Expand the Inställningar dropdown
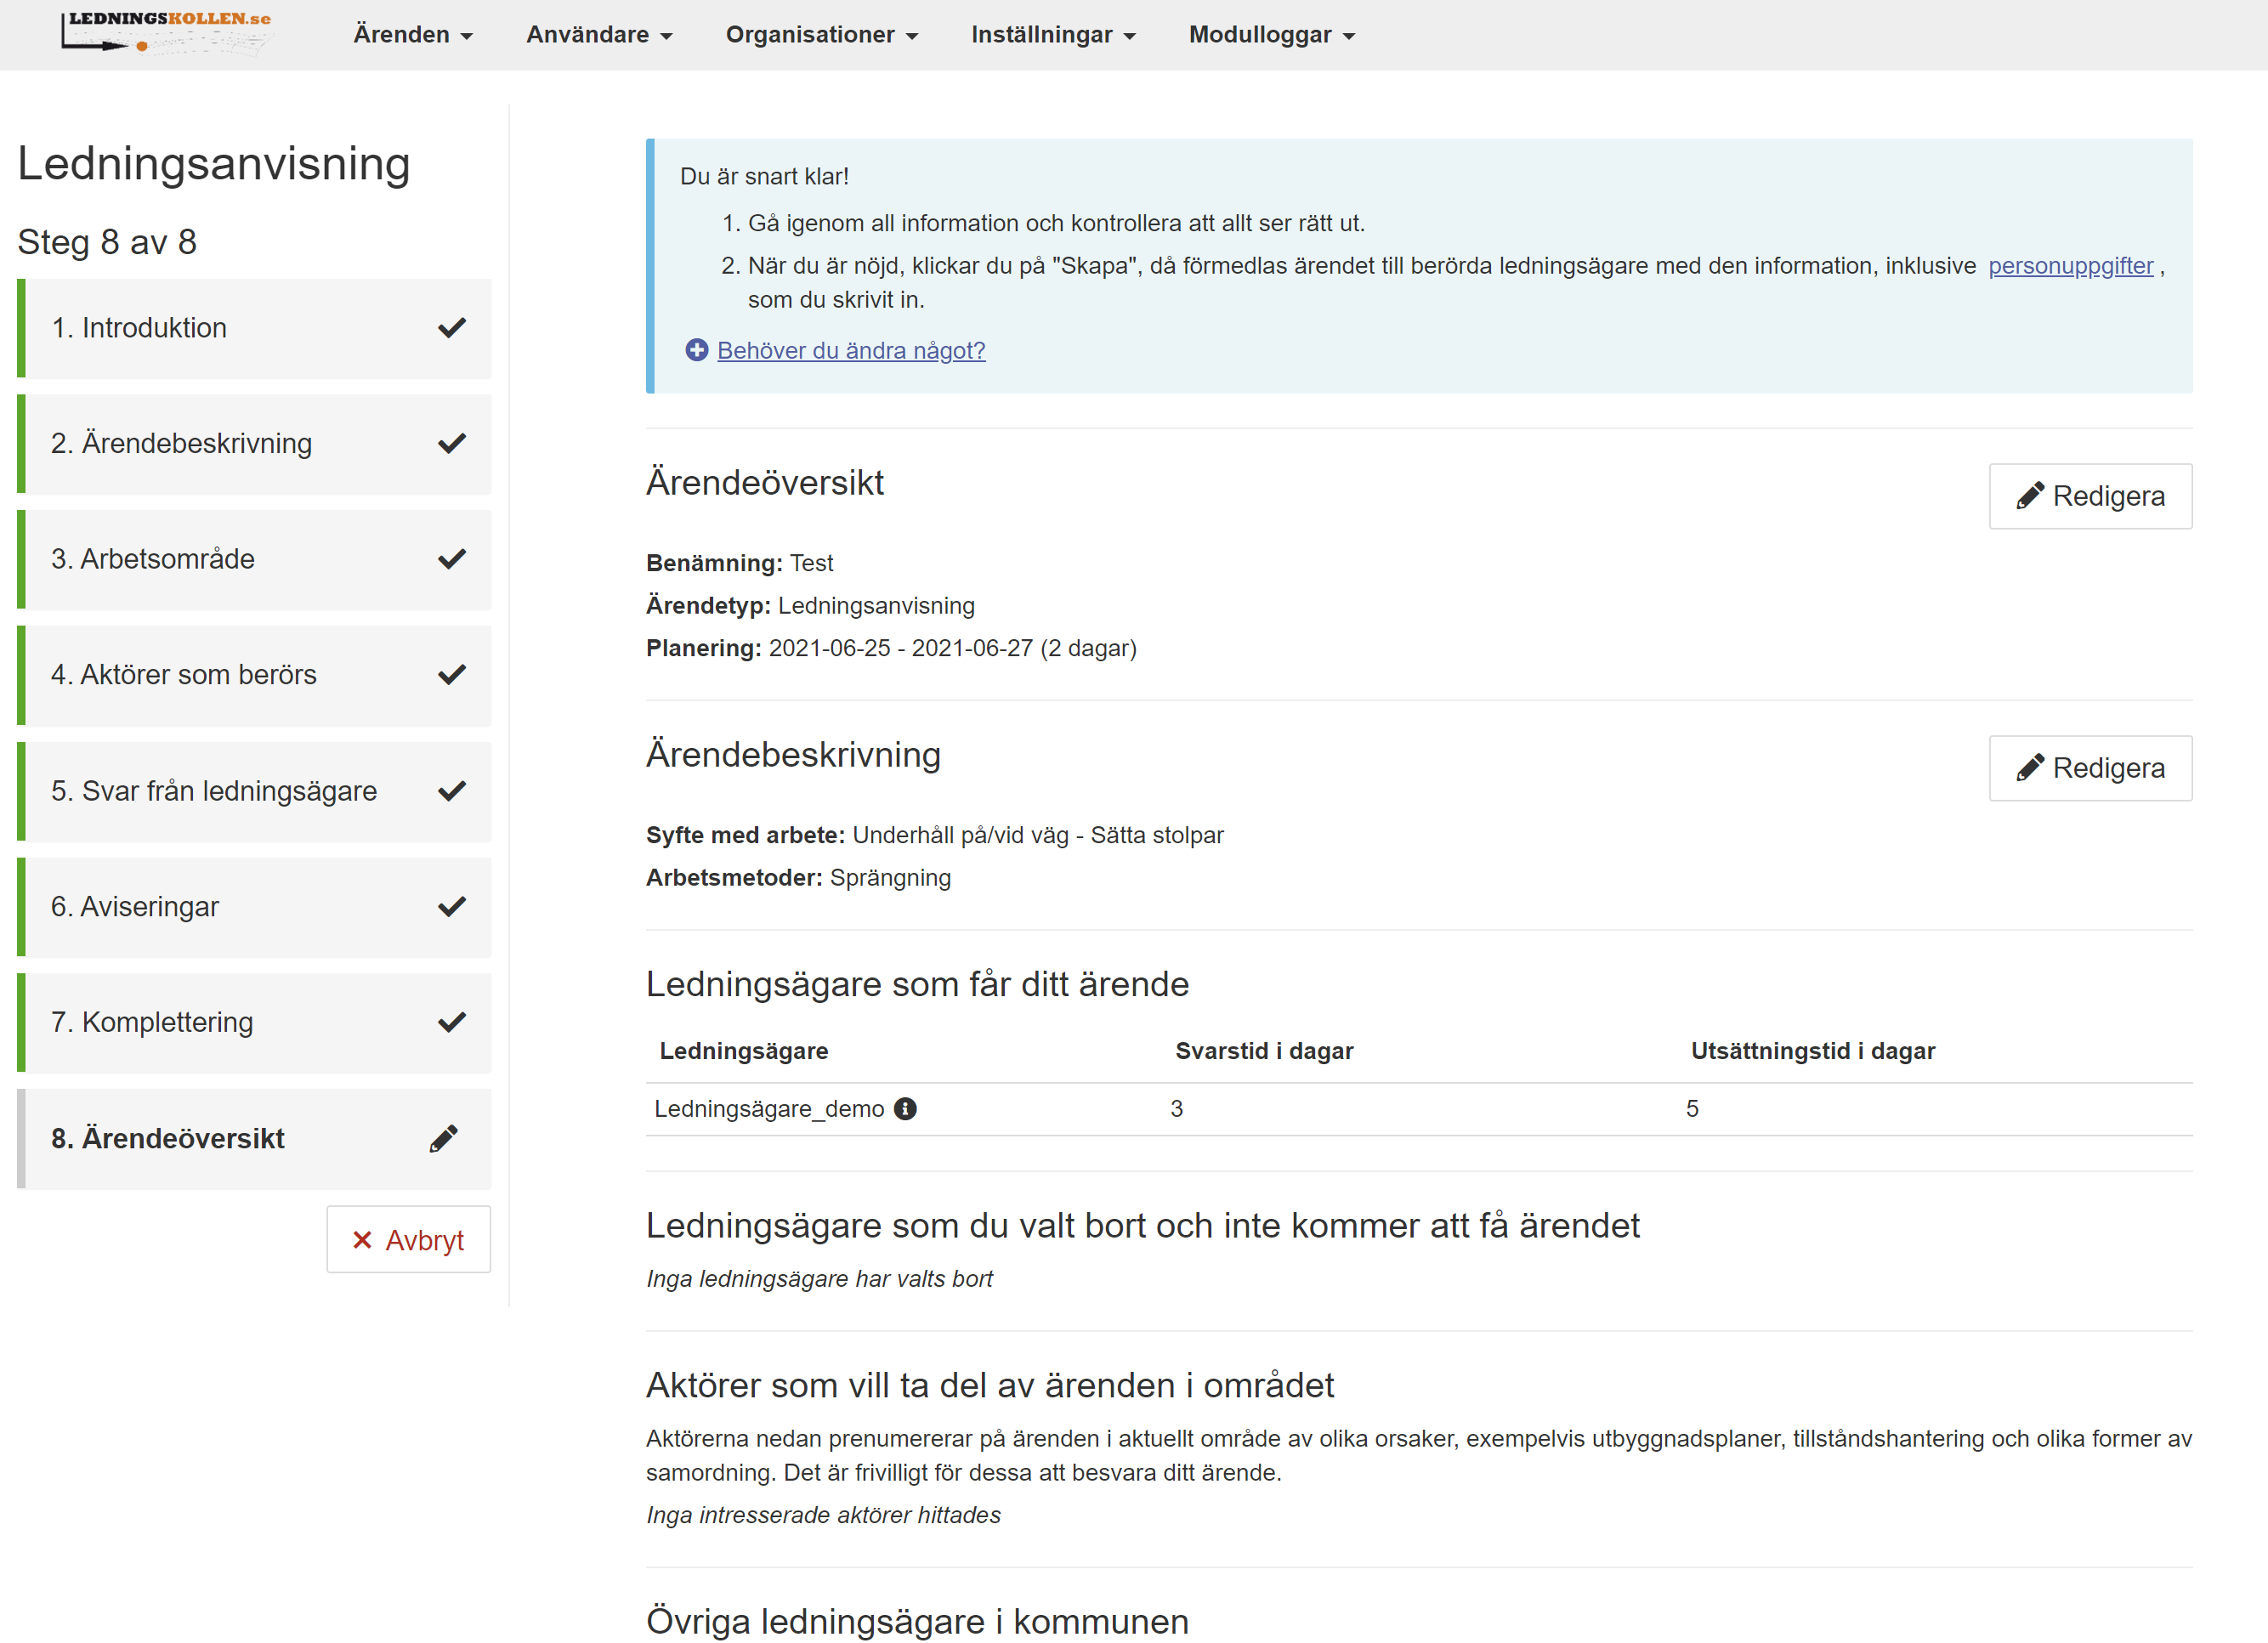 tap(1052, 34)
